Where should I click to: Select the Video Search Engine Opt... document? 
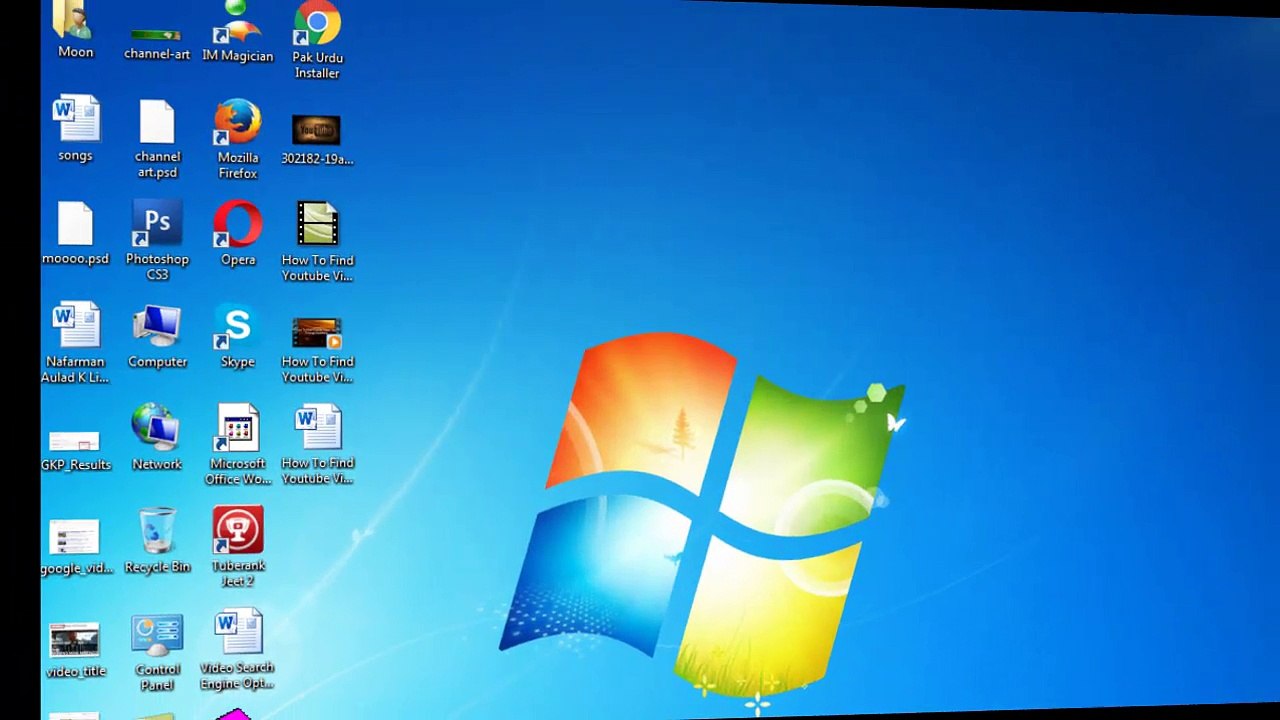(237, 650)
